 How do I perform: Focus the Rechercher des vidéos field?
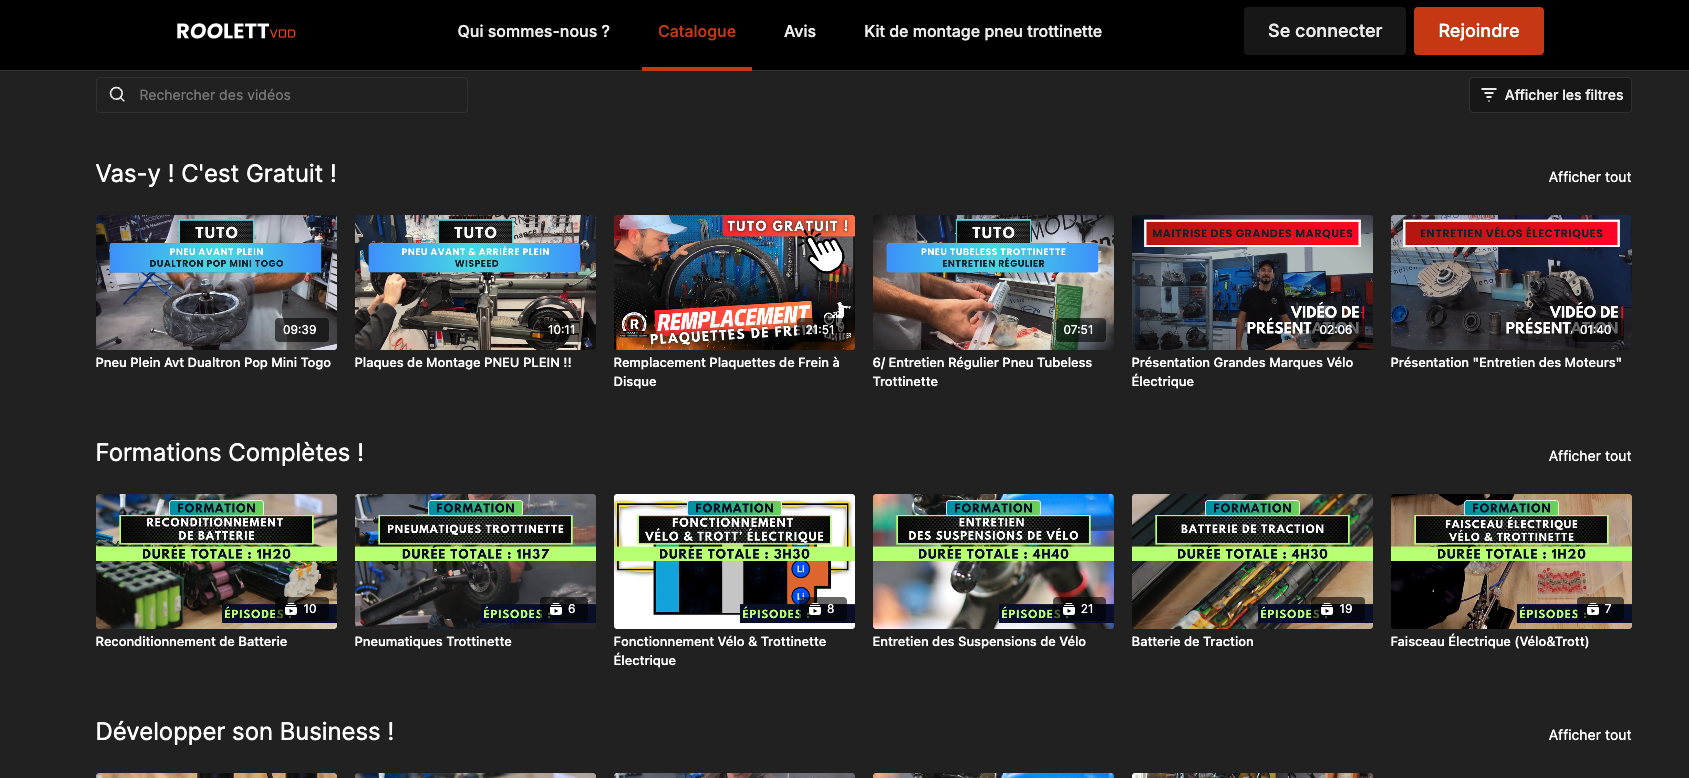(x=295, y=95)
